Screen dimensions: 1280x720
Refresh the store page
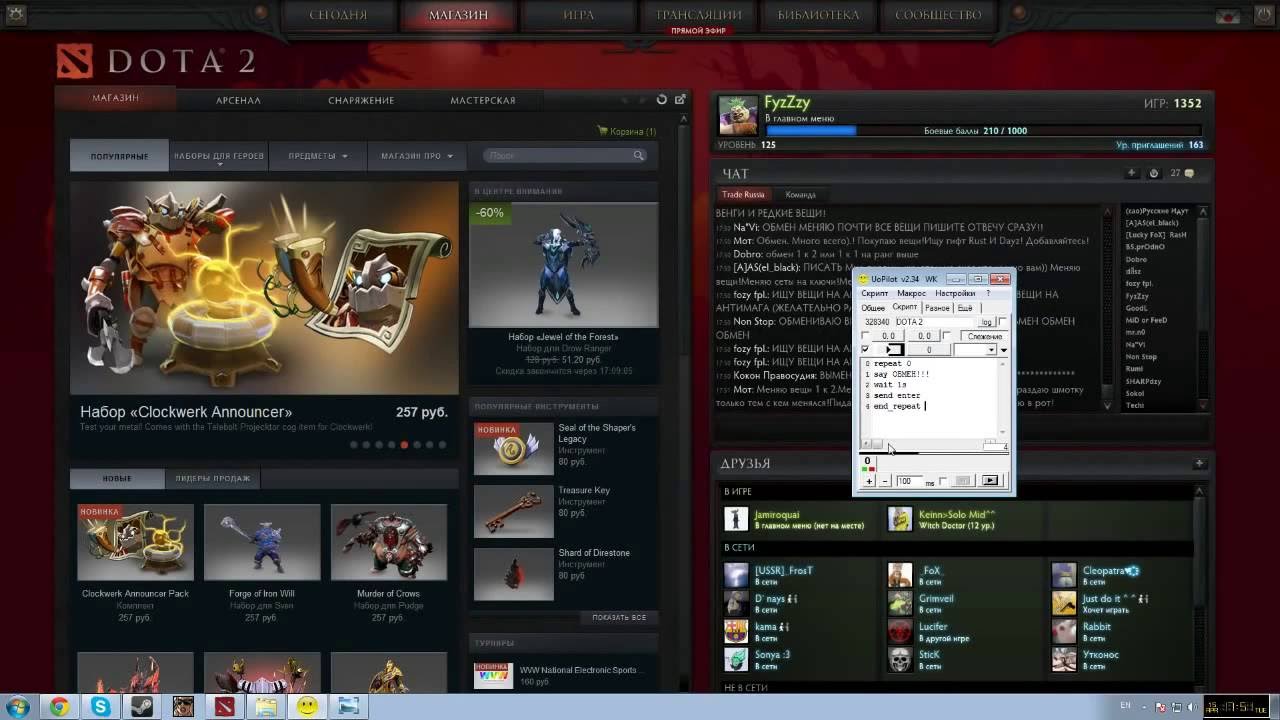[x=661, y=100]
